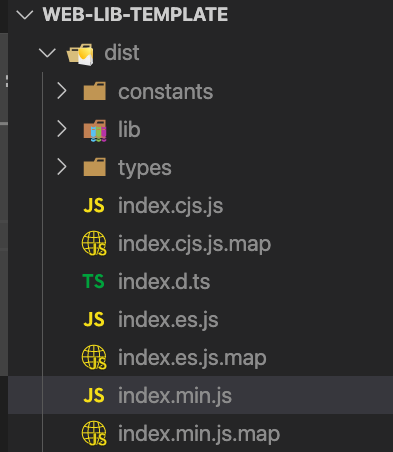This screenshot has width=393, height=452.
Task: Open the index.cjs.js file
Action: tap(171, 206)
